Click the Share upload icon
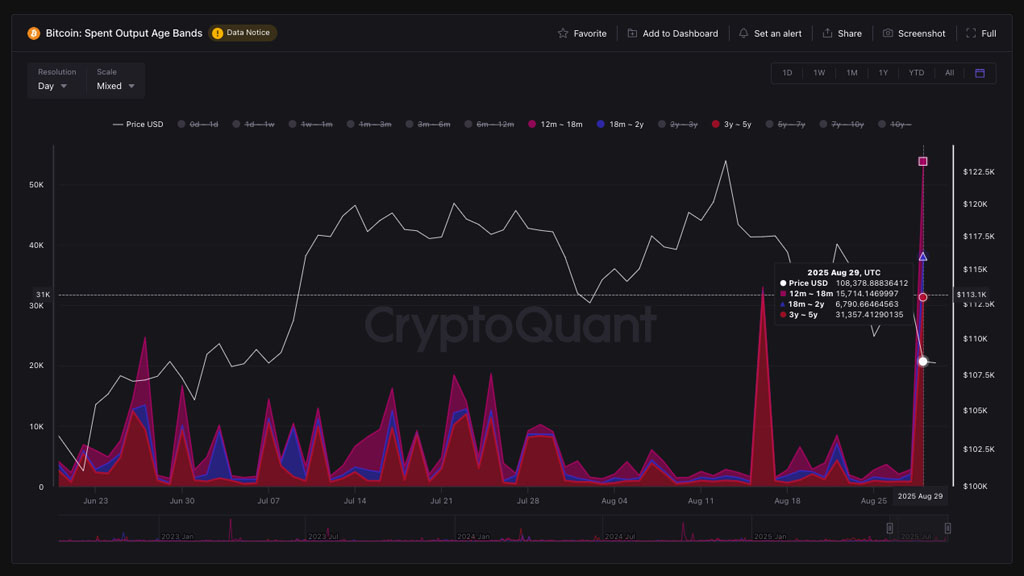Image resolution: width=1024 pixels, height=576 pixels. 827,33
